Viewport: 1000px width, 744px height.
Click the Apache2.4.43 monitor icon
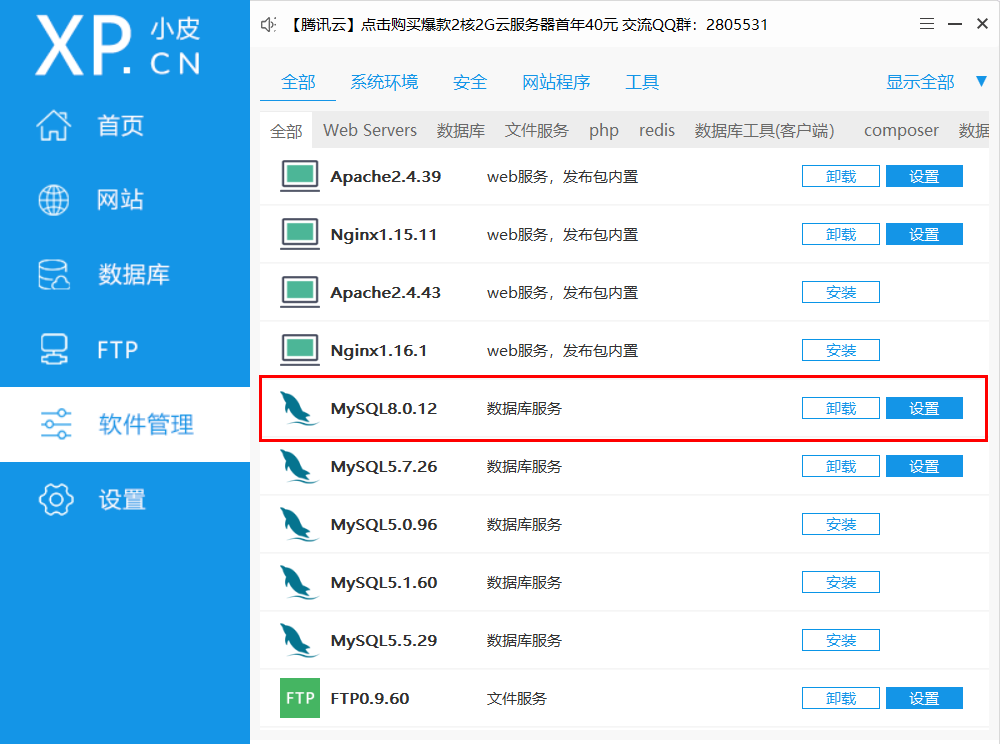(300, 292)
